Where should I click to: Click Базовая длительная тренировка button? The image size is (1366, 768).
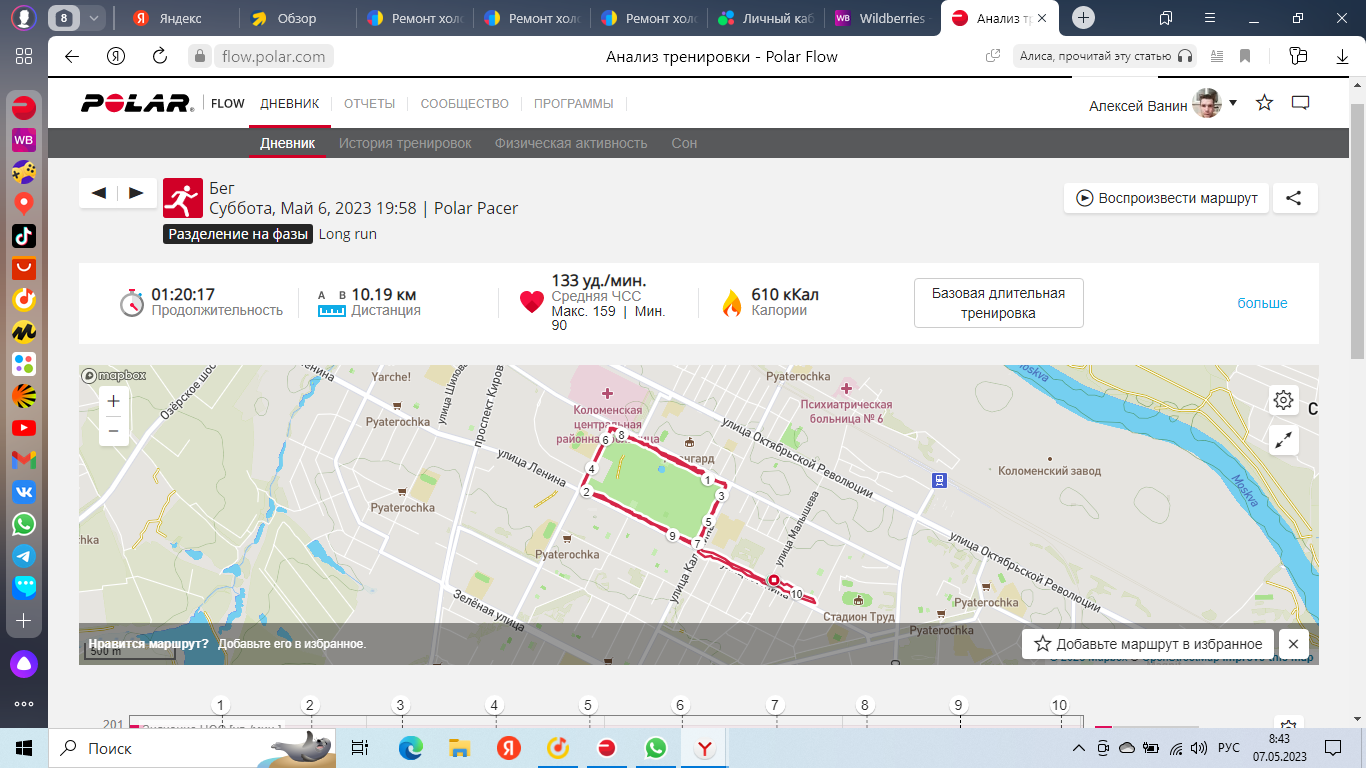coord(999,303)
